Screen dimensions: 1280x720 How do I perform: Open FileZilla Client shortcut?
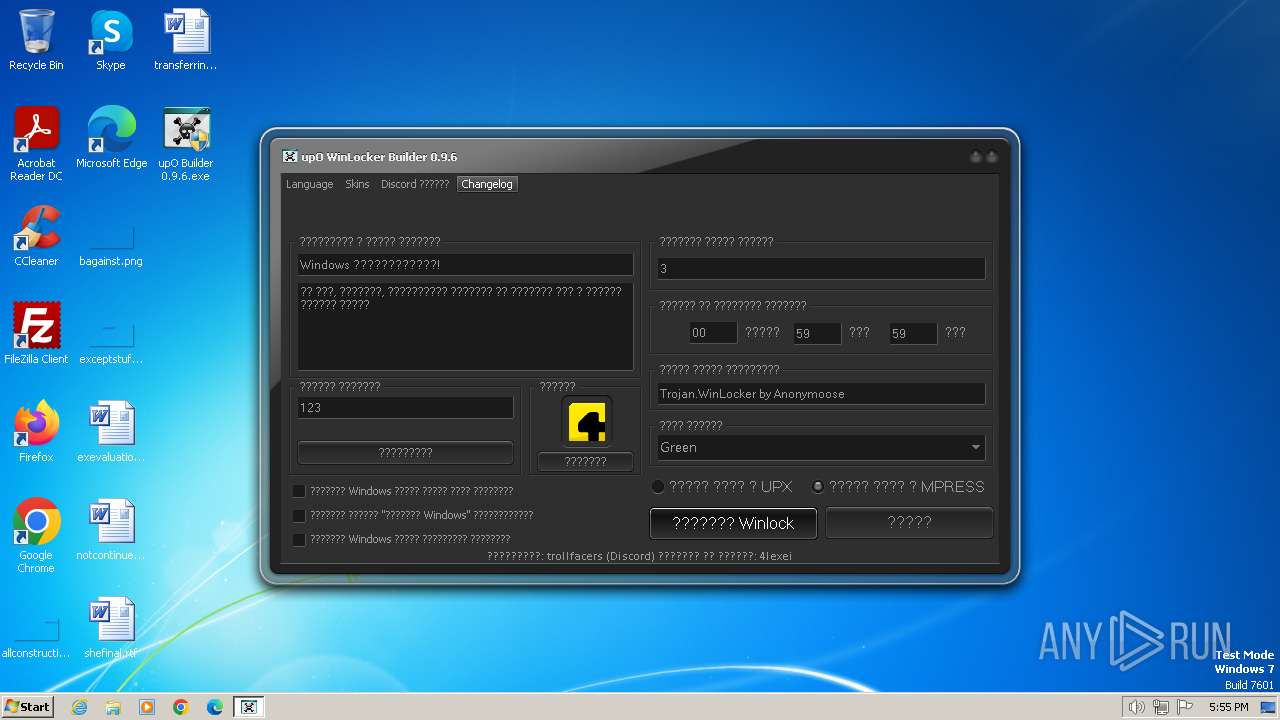(x=36, y=334)
